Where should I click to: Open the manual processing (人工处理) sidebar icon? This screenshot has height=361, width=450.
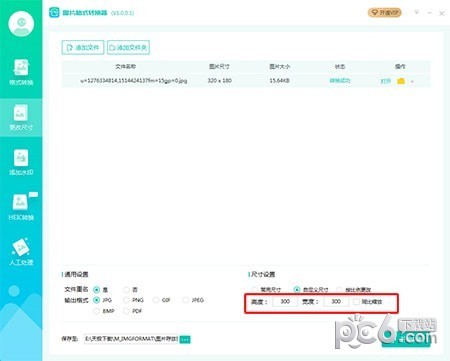point(21,252)
